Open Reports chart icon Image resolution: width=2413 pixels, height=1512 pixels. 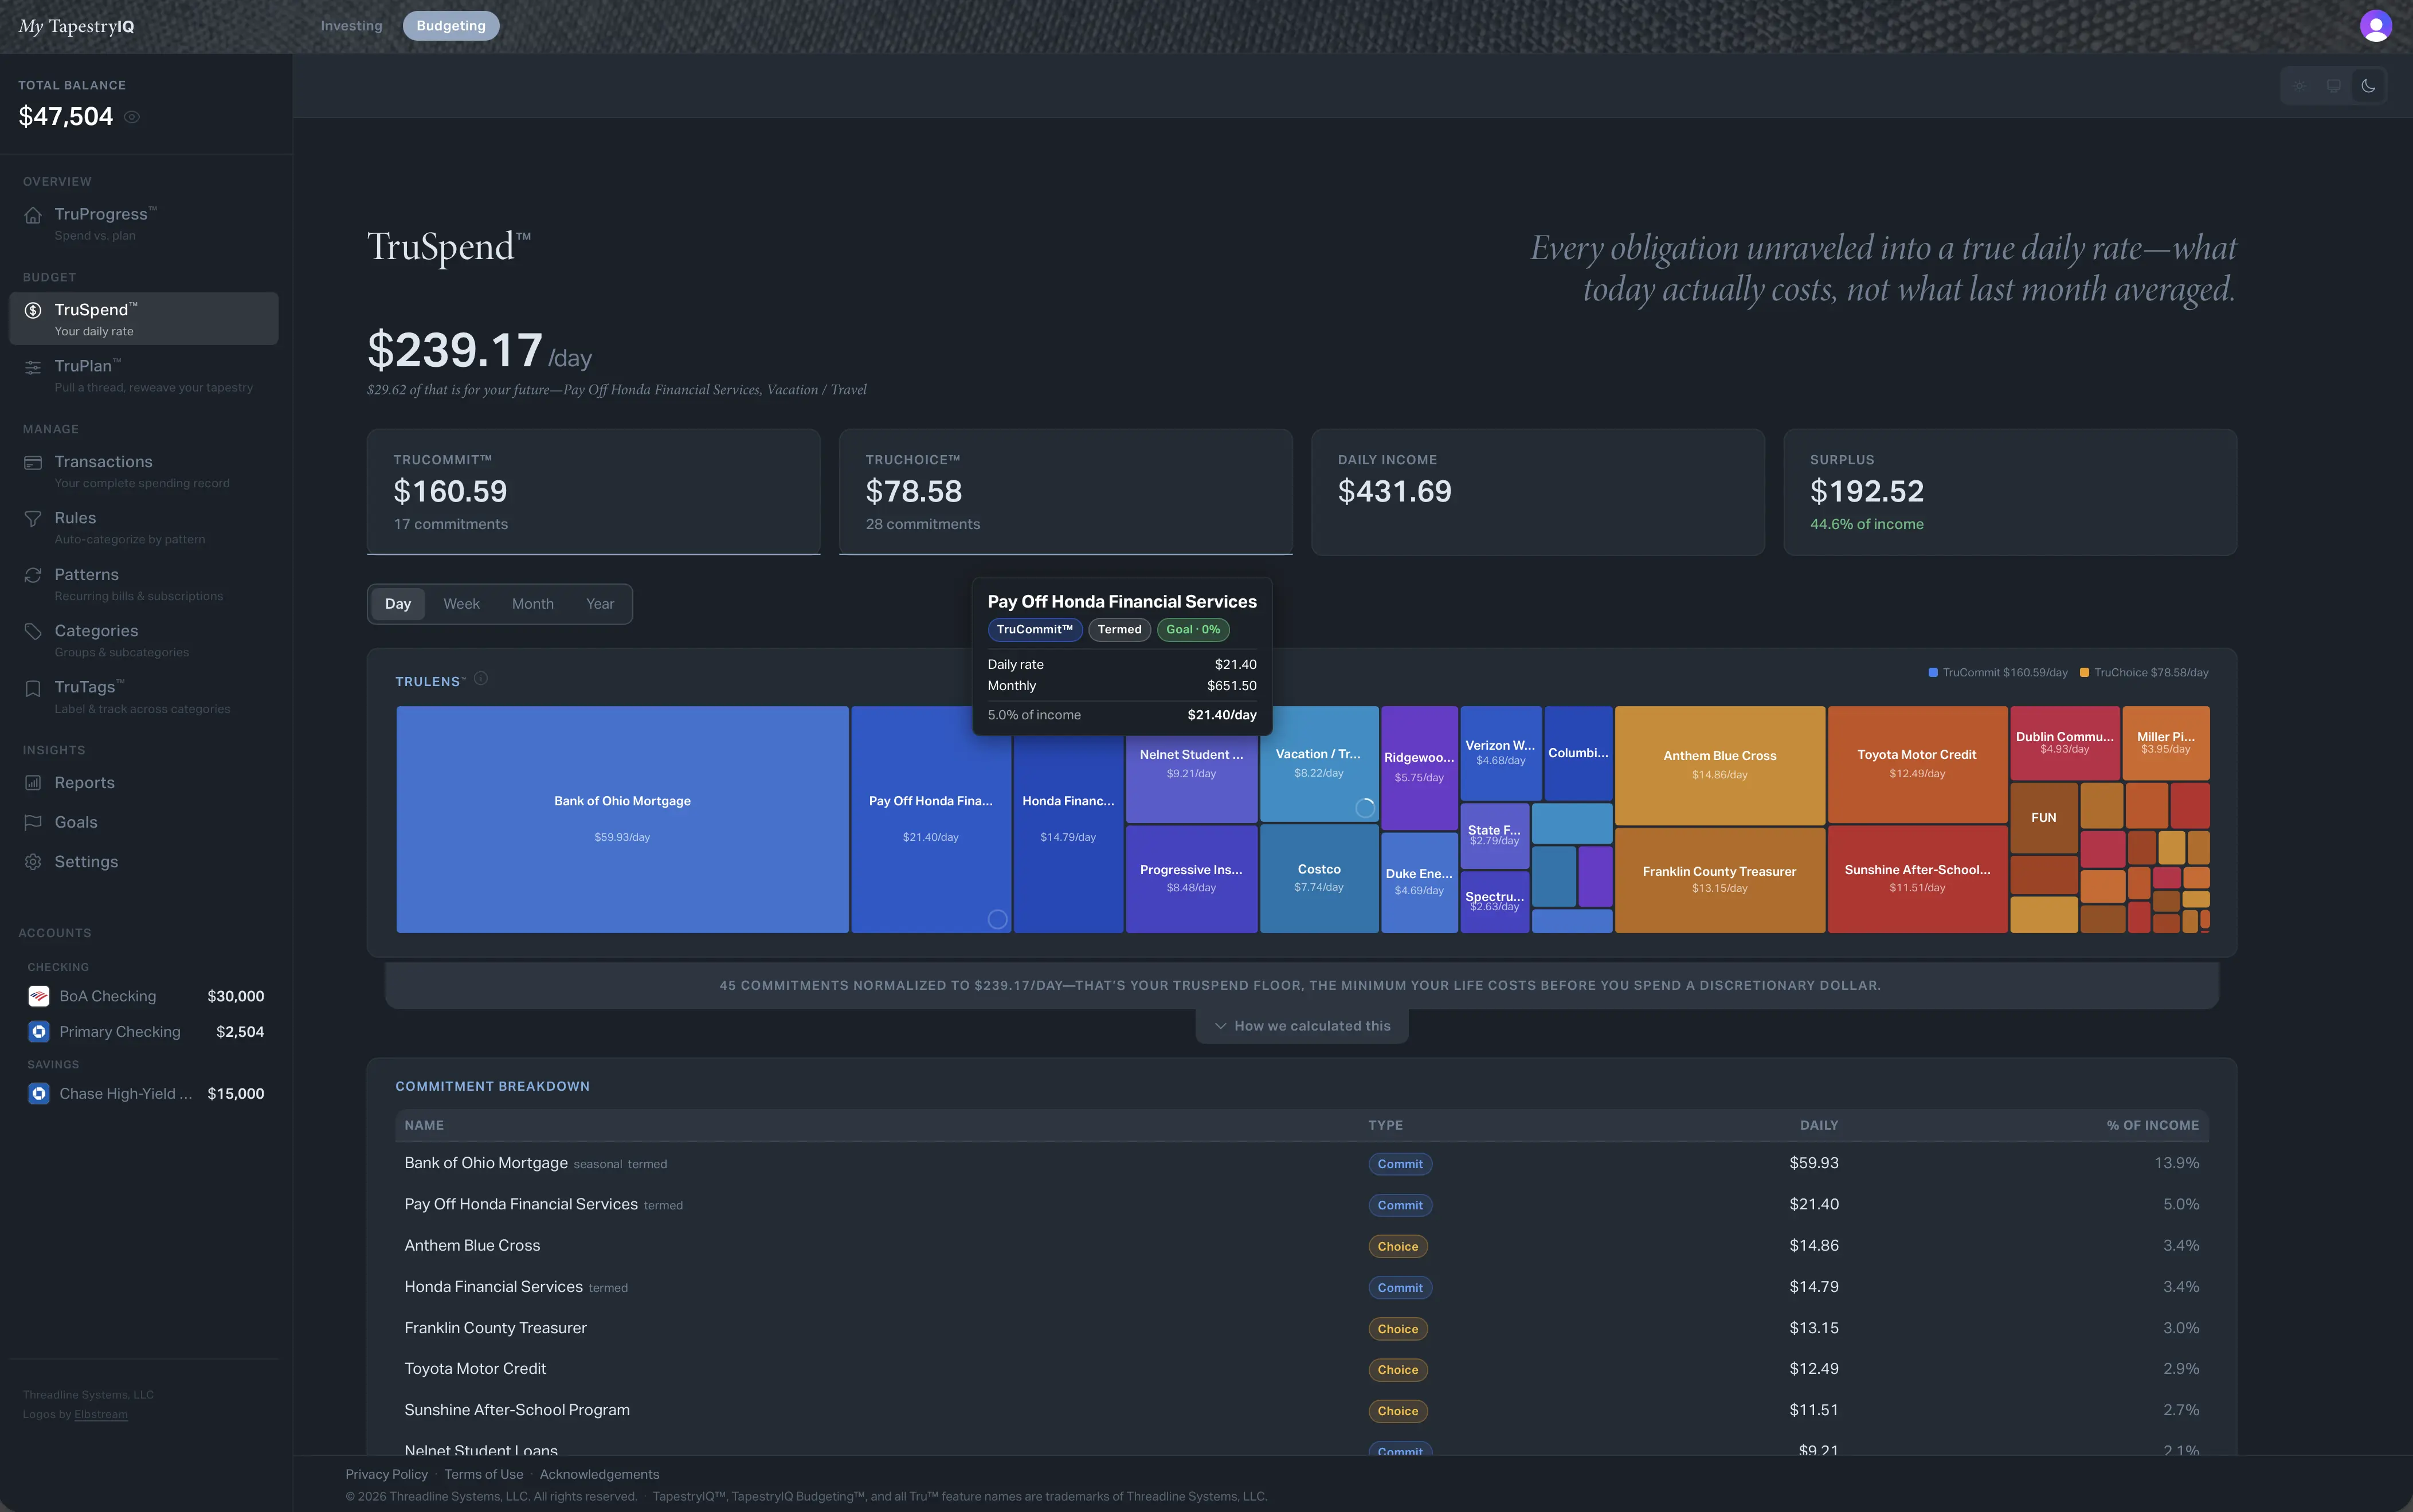[x=33, y=783]
